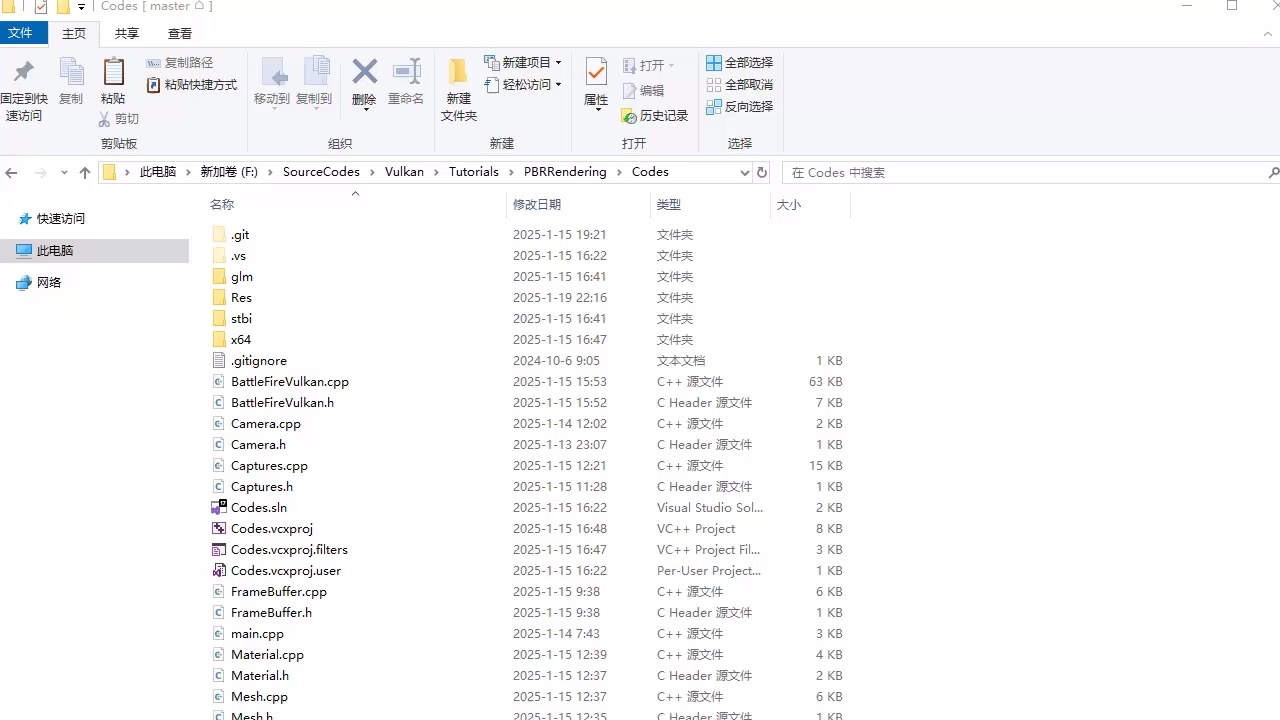Click the 修改日期 column header

click(x=537, y=204)
